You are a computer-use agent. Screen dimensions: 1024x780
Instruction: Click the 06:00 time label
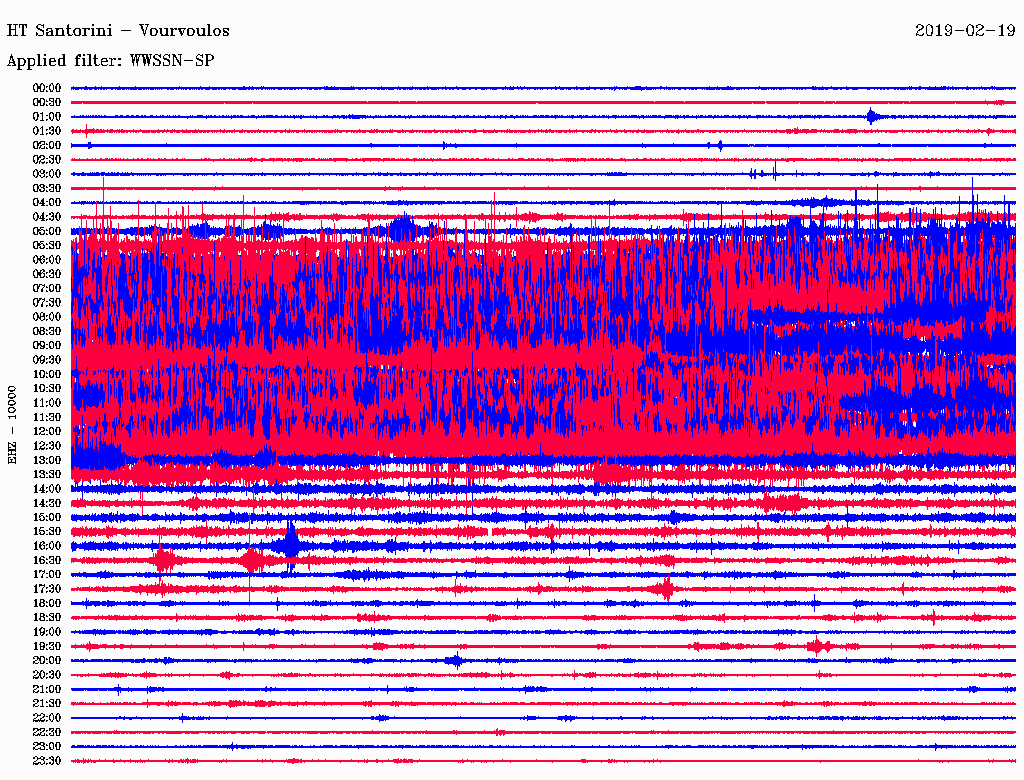tap(47, 260)
